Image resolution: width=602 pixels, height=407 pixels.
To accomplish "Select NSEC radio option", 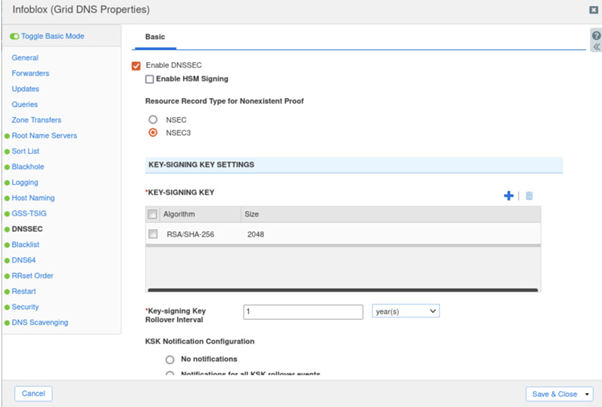I will [x=153, y=119].
